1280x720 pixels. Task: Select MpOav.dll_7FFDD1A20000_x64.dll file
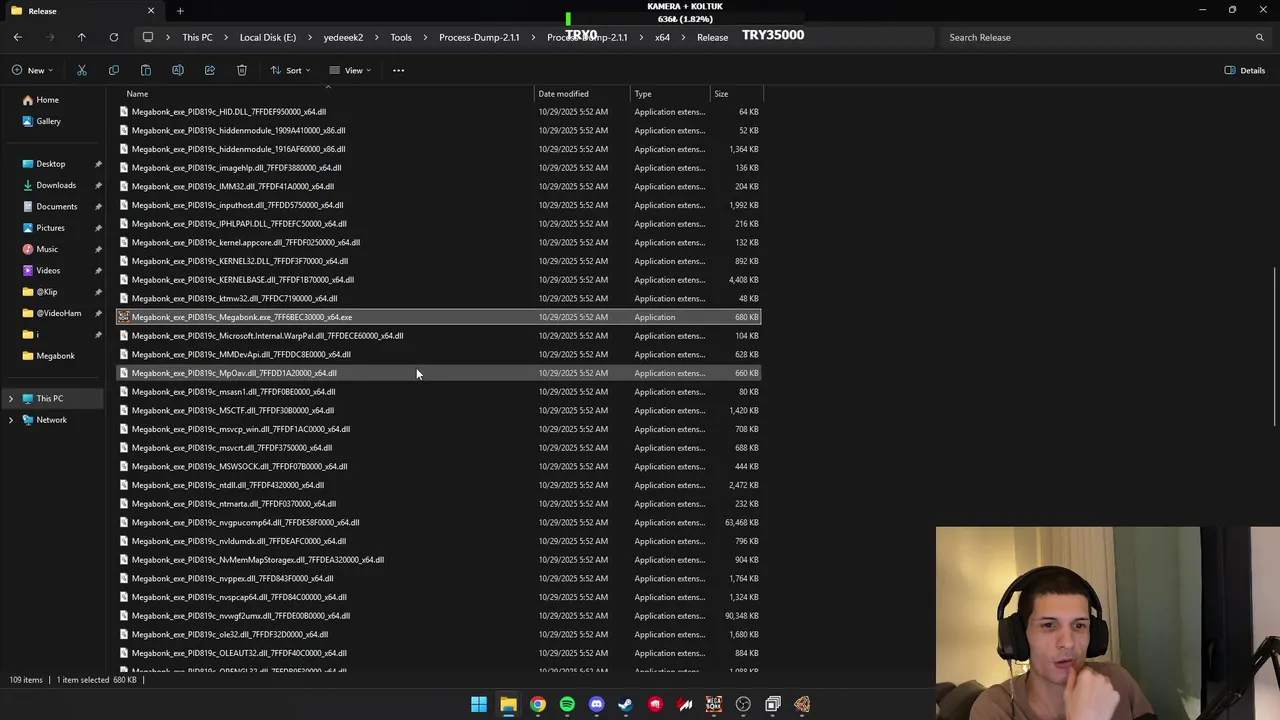tap(439, 373)
